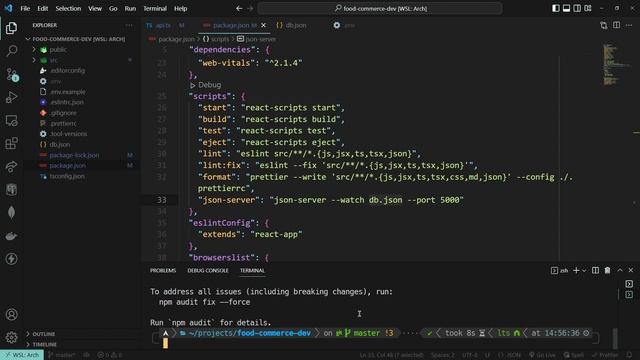Switch to the PROBLEMS panel tab
This screenshot has width=640, height=360.
click(x=163, y=270)
